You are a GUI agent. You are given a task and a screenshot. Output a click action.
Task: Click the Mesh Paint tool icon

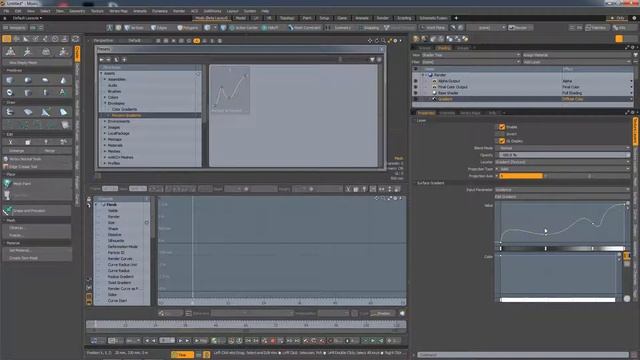tap(8, 184)
